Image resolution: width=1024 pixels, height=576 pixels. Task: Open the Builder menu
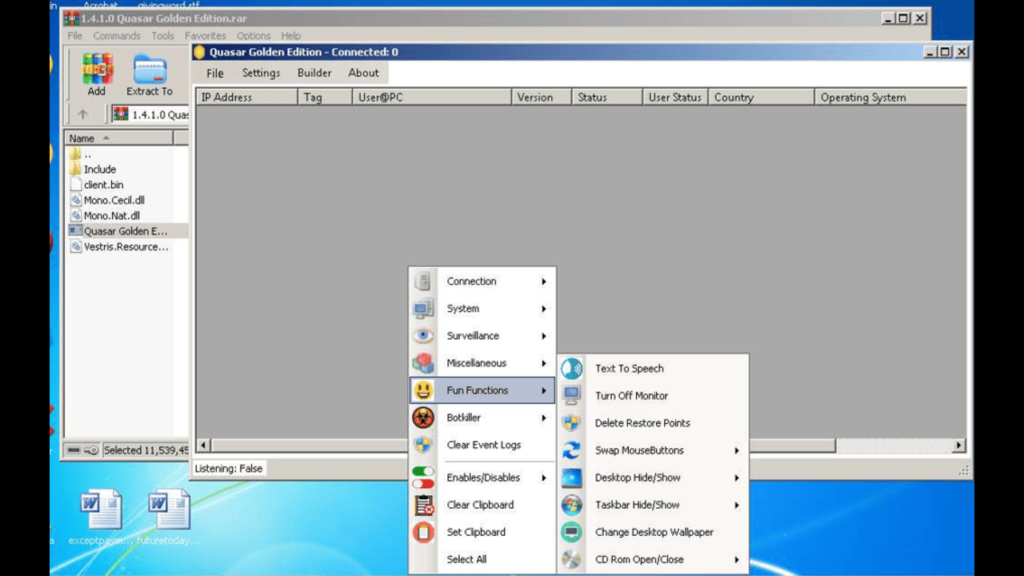314,73
